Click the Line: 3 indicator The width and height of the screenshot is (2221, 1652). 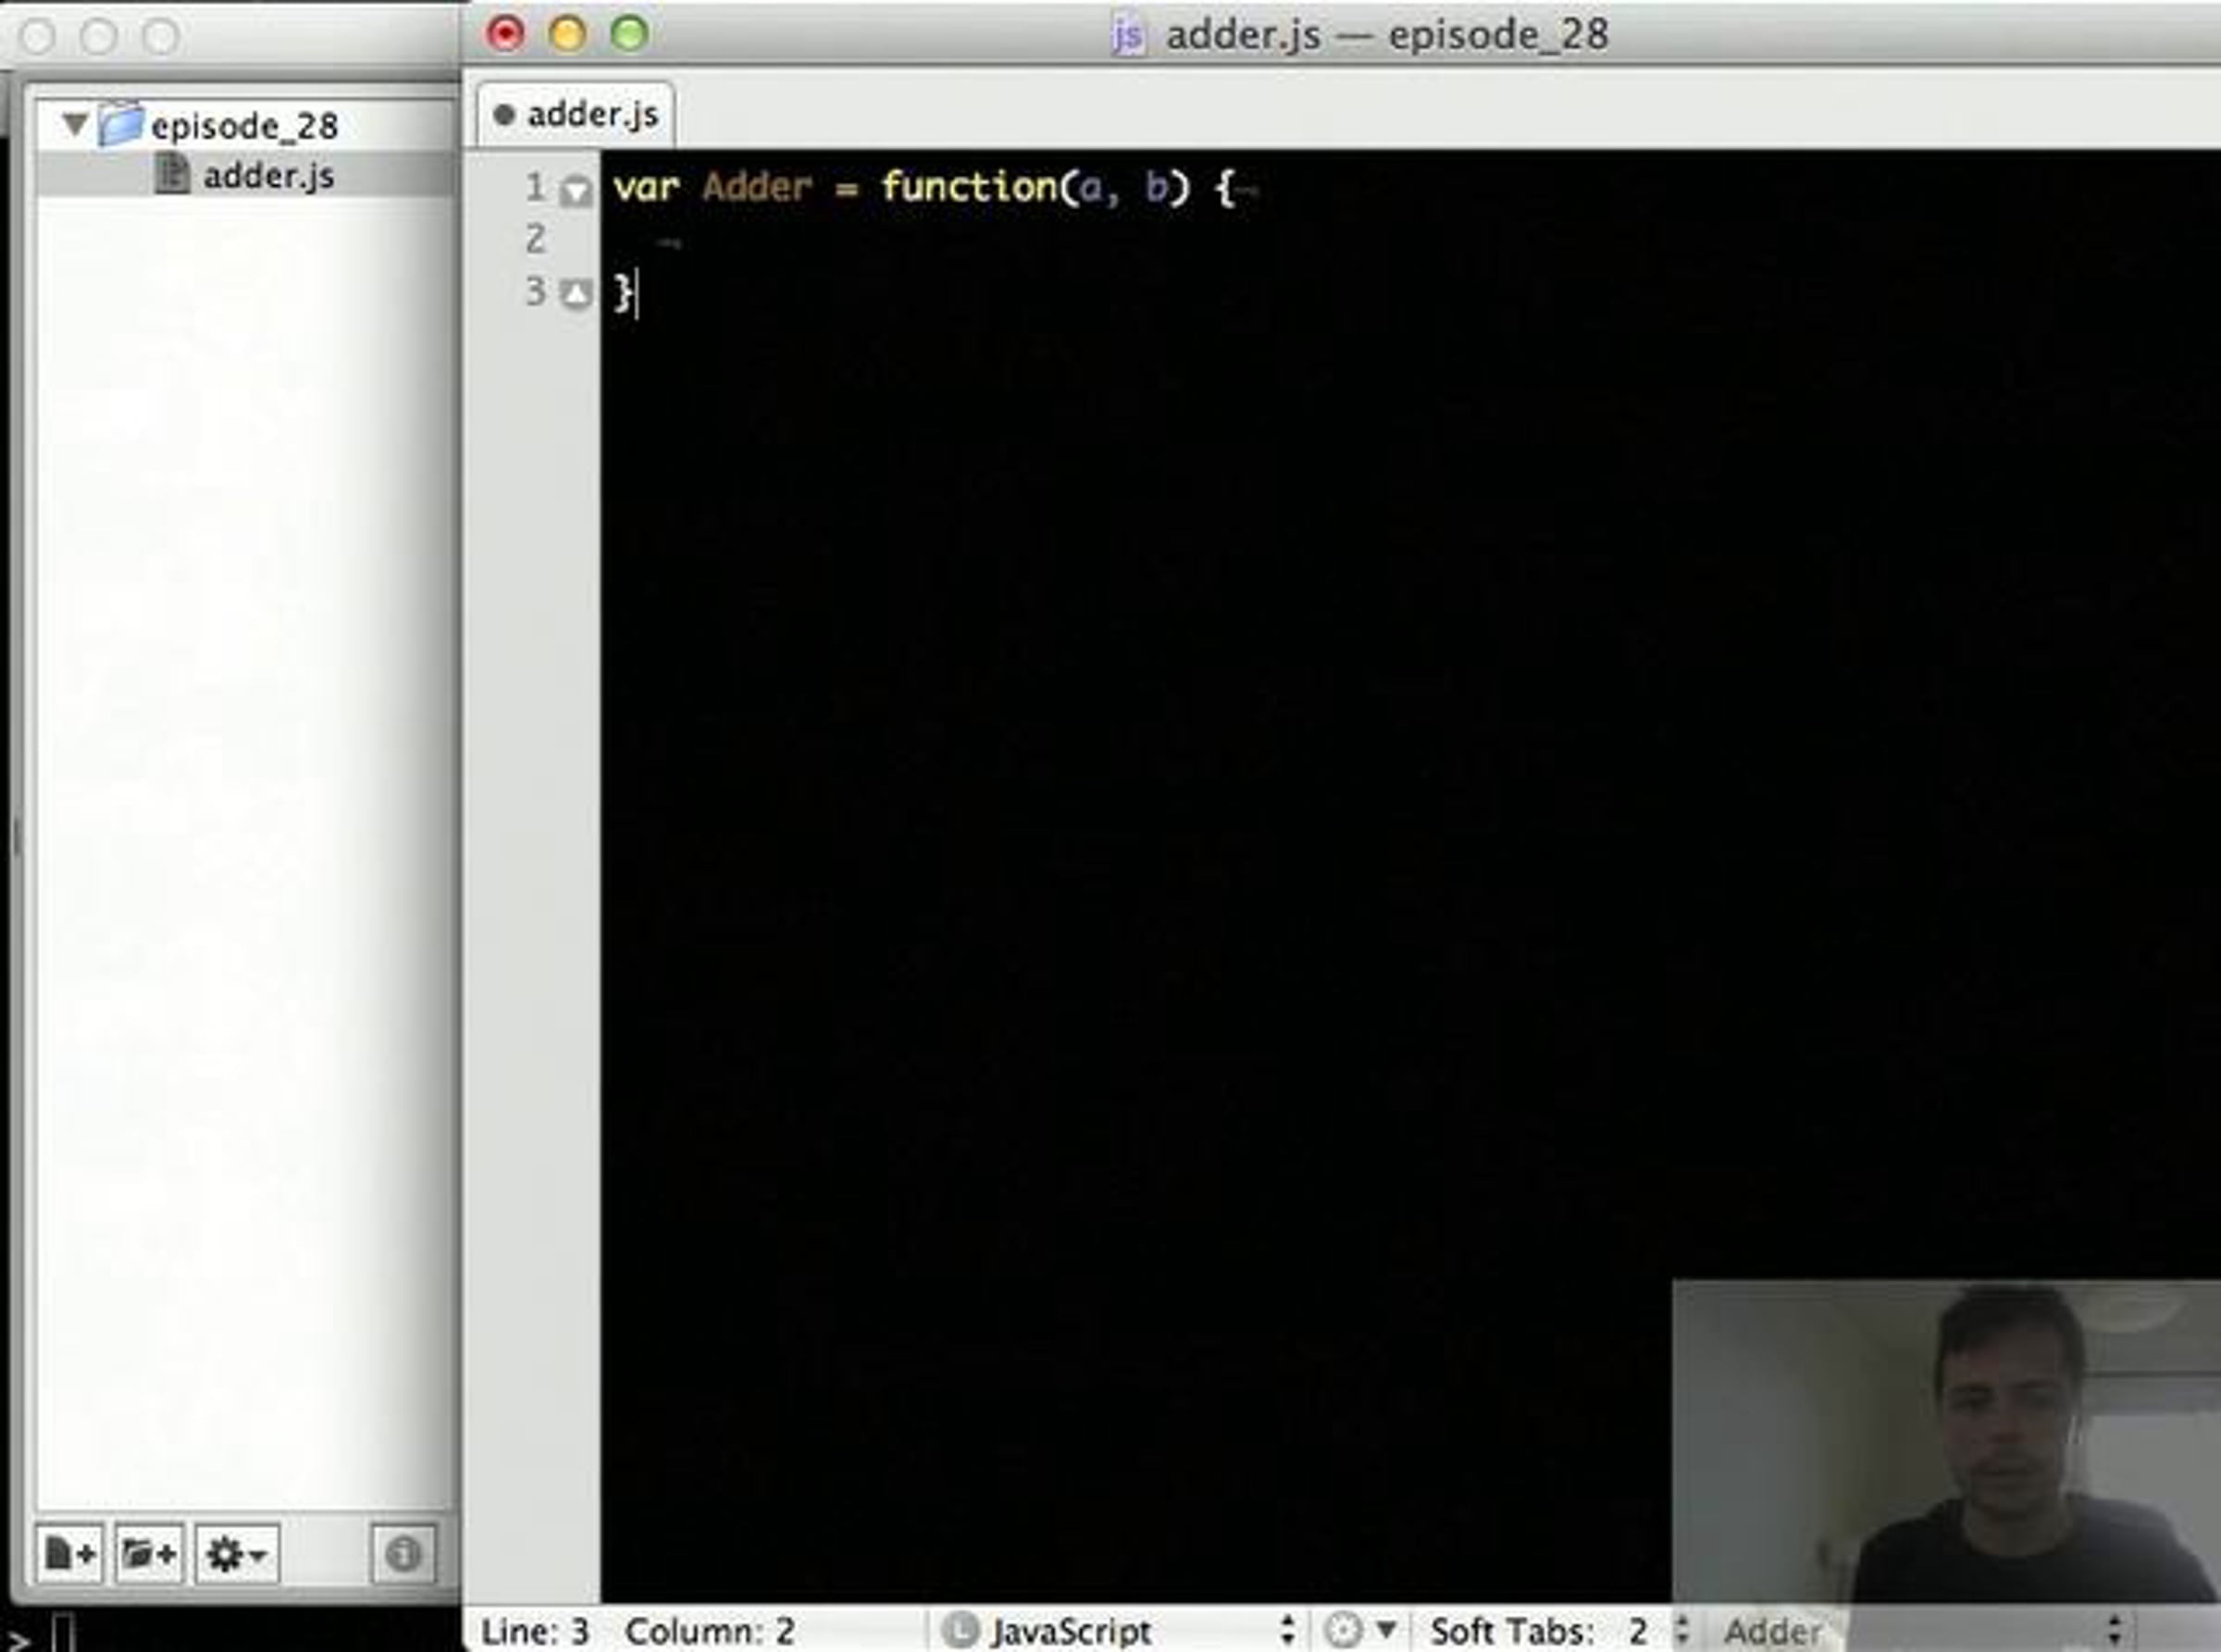(534, 1631)
